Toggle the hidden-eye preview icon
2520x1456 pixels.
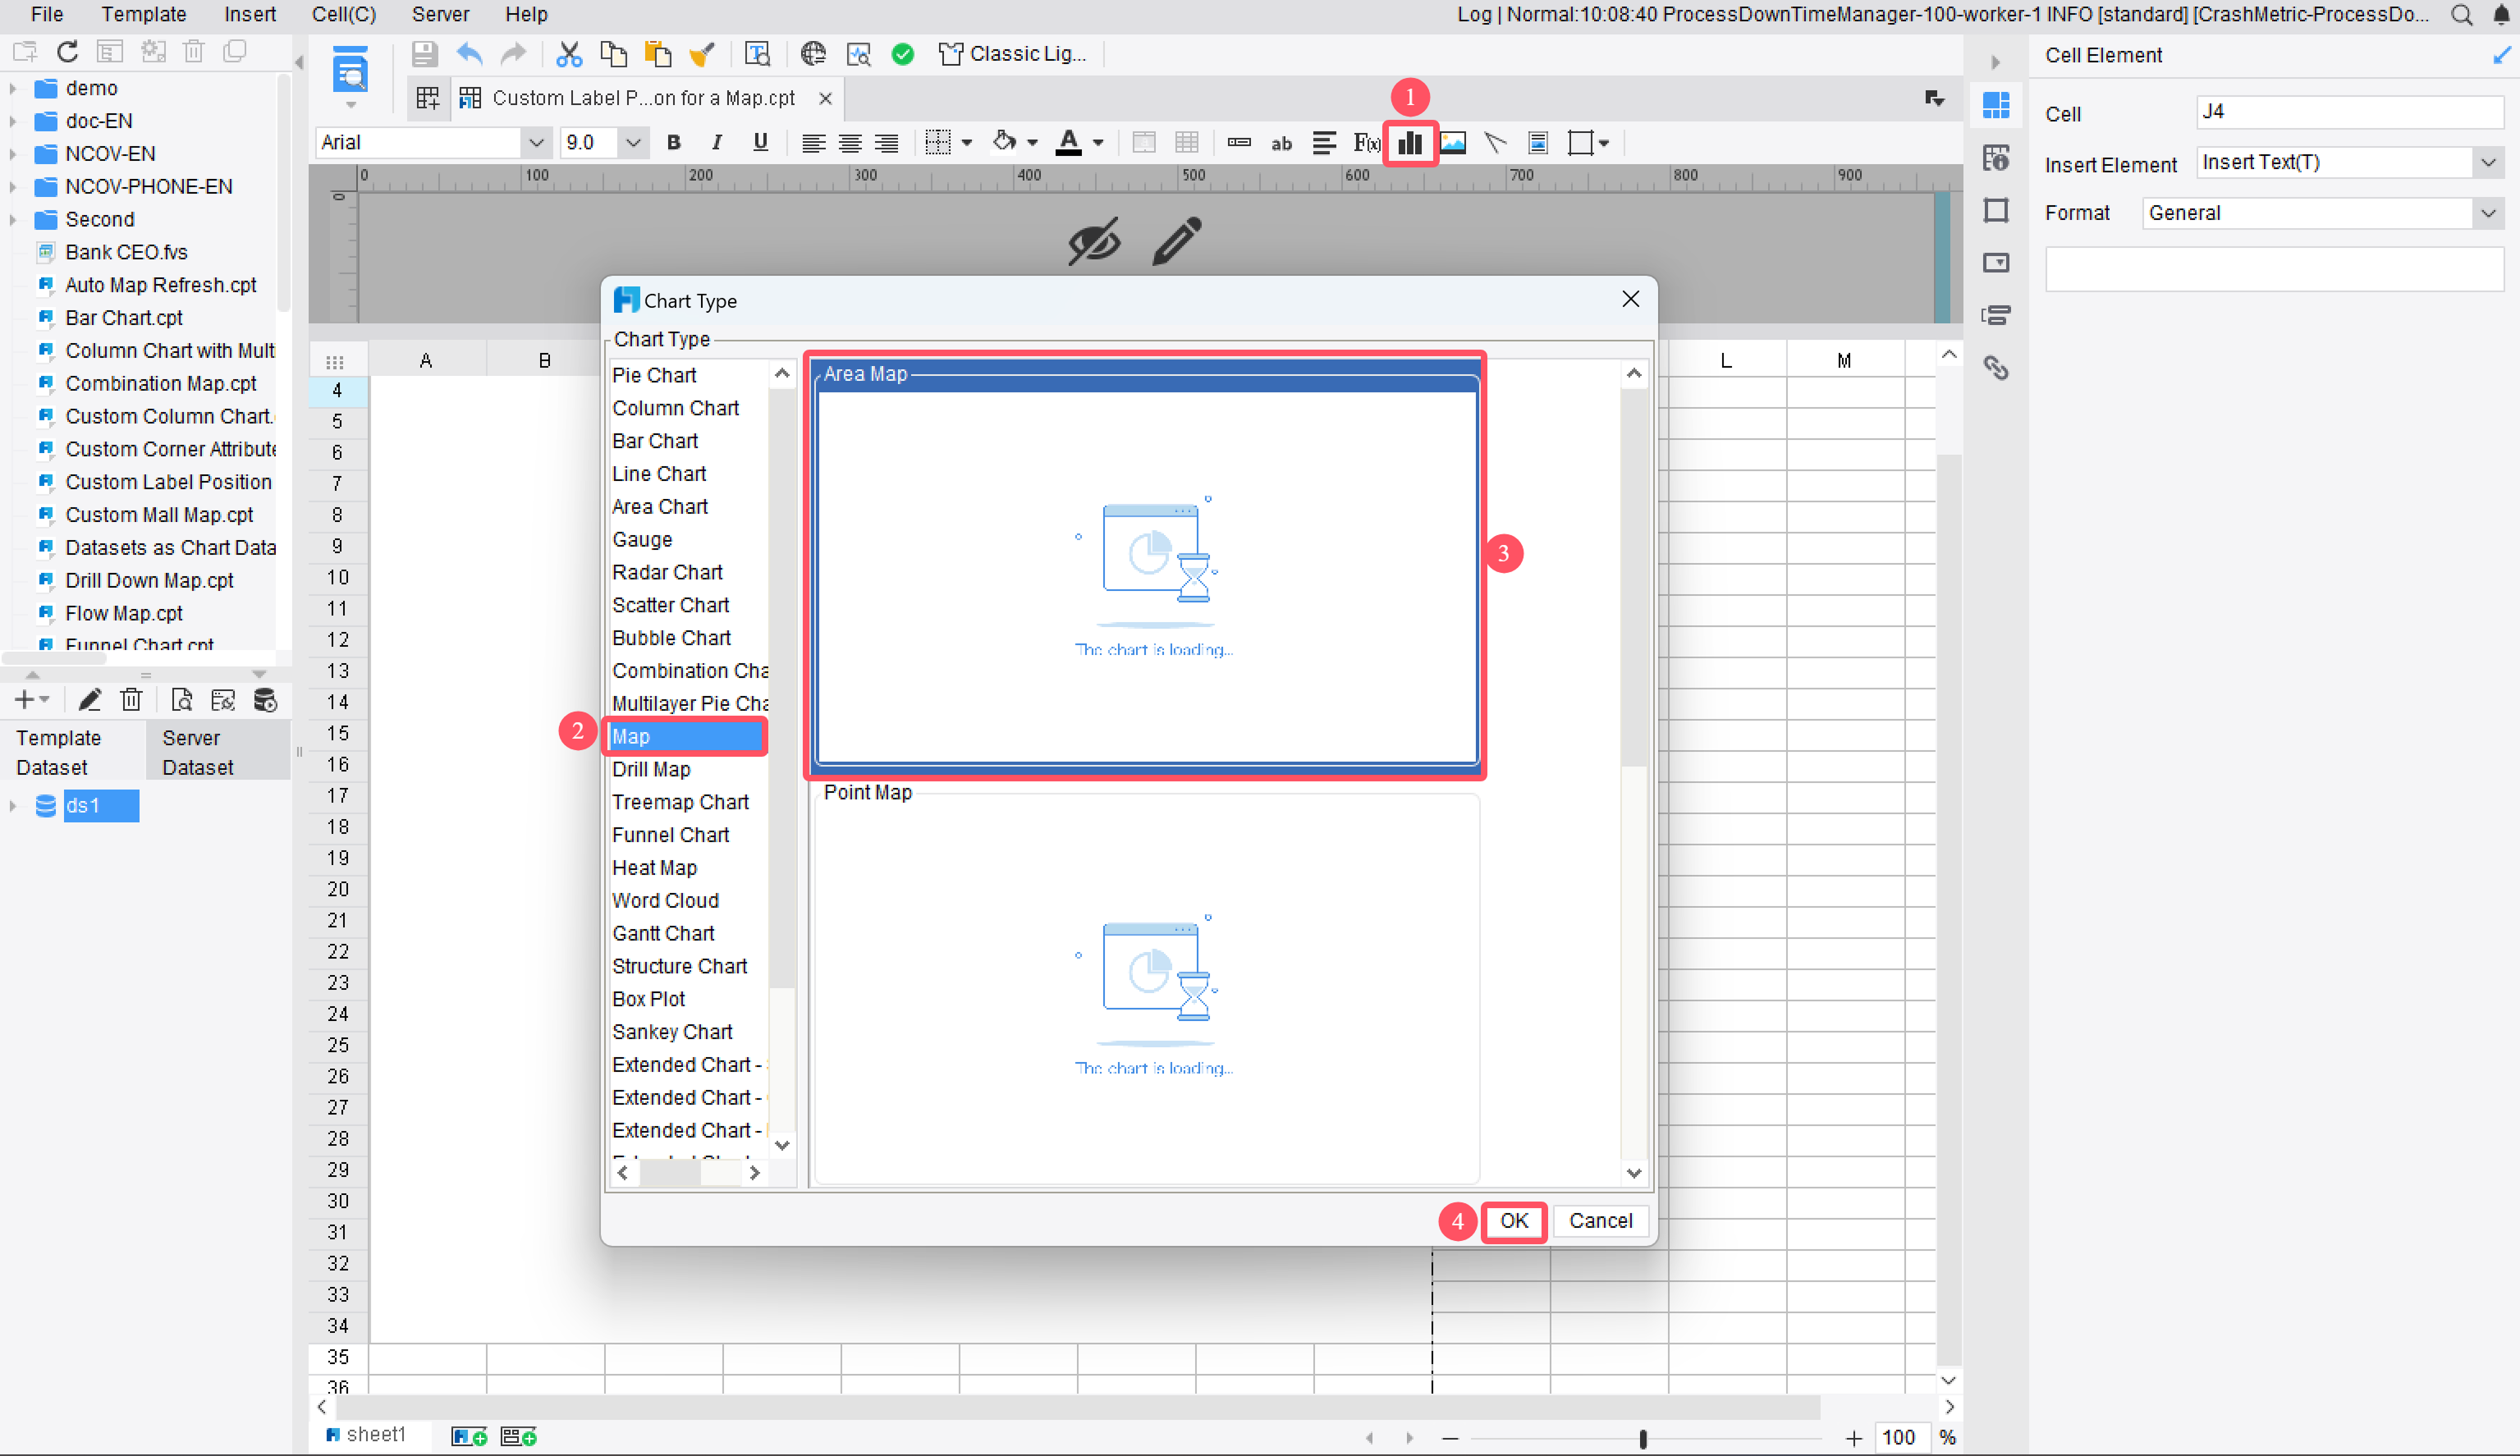tap(1094, 241)
